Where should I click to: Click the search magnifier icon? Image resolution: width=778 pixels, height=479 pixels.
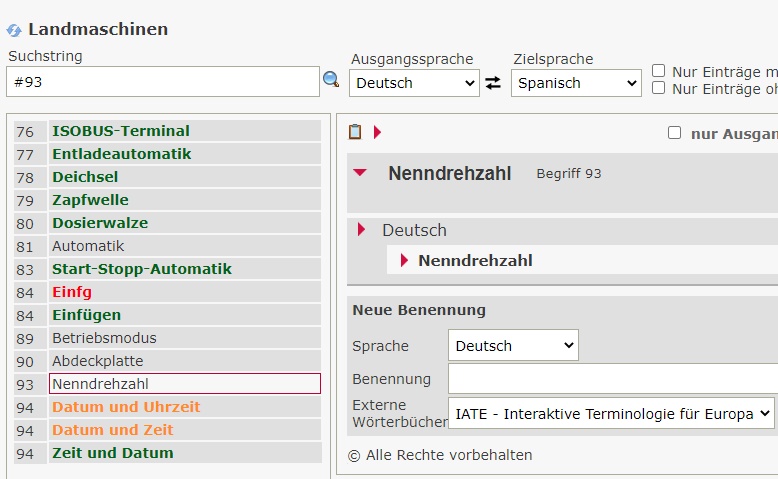tap(331, 80)
